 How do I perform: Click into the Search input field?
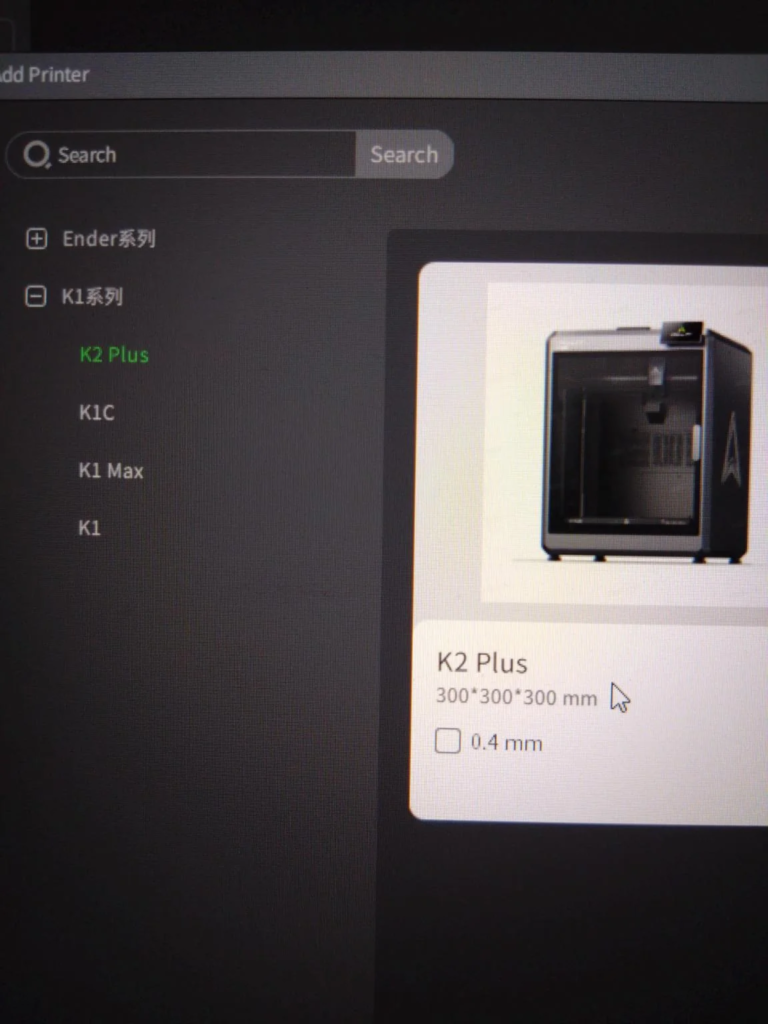point(182,155)
